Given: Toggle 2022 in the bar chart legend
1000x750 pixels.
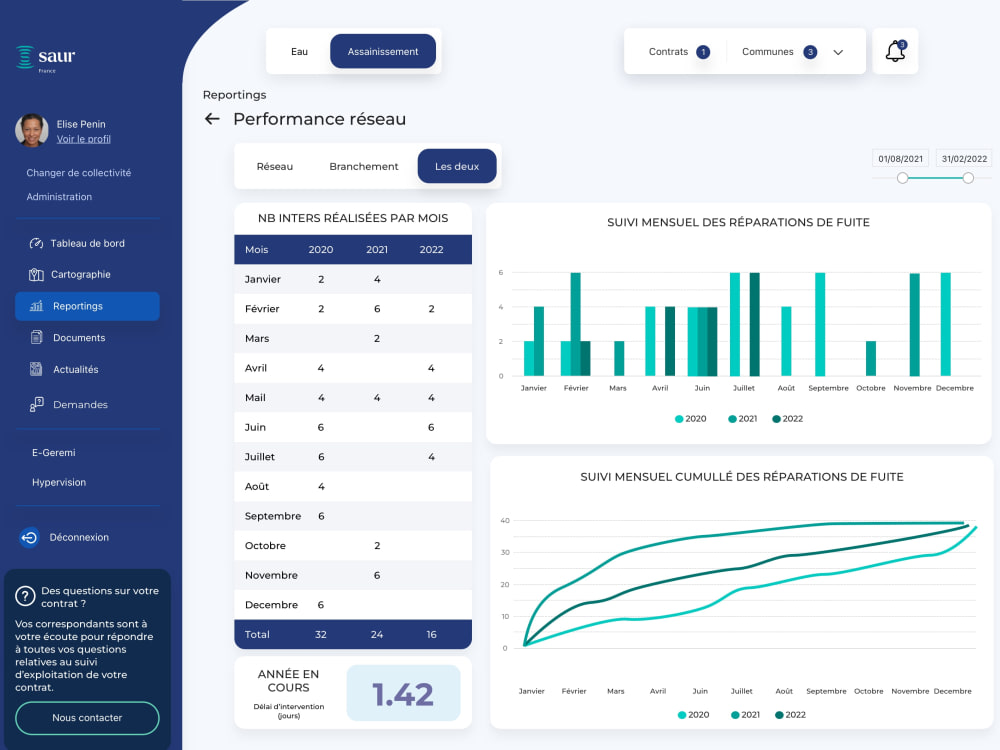Looking at the screenshot, I should pos(788,419).
